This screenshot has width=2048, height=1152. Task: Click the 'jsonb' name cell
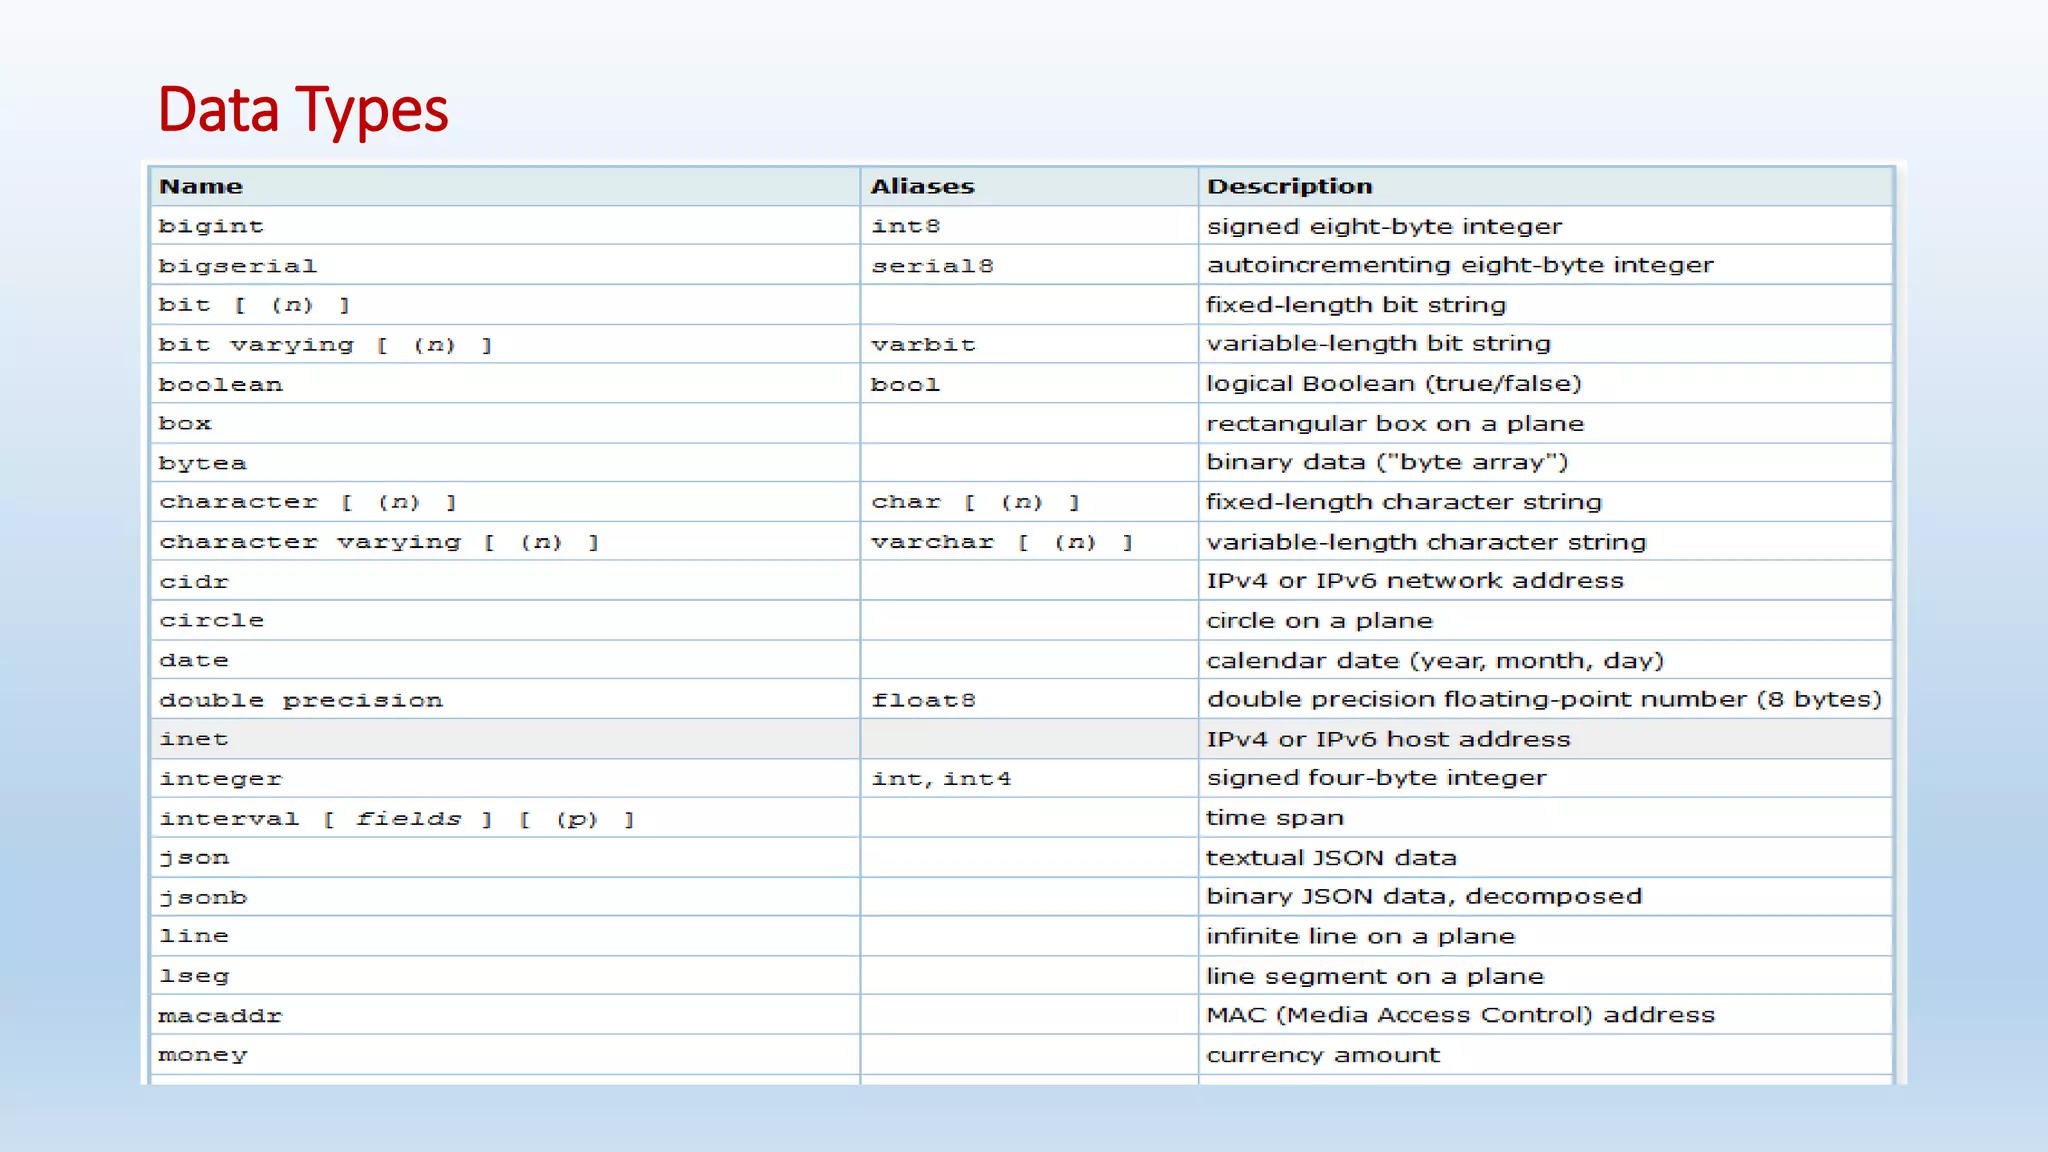(504, 897)
